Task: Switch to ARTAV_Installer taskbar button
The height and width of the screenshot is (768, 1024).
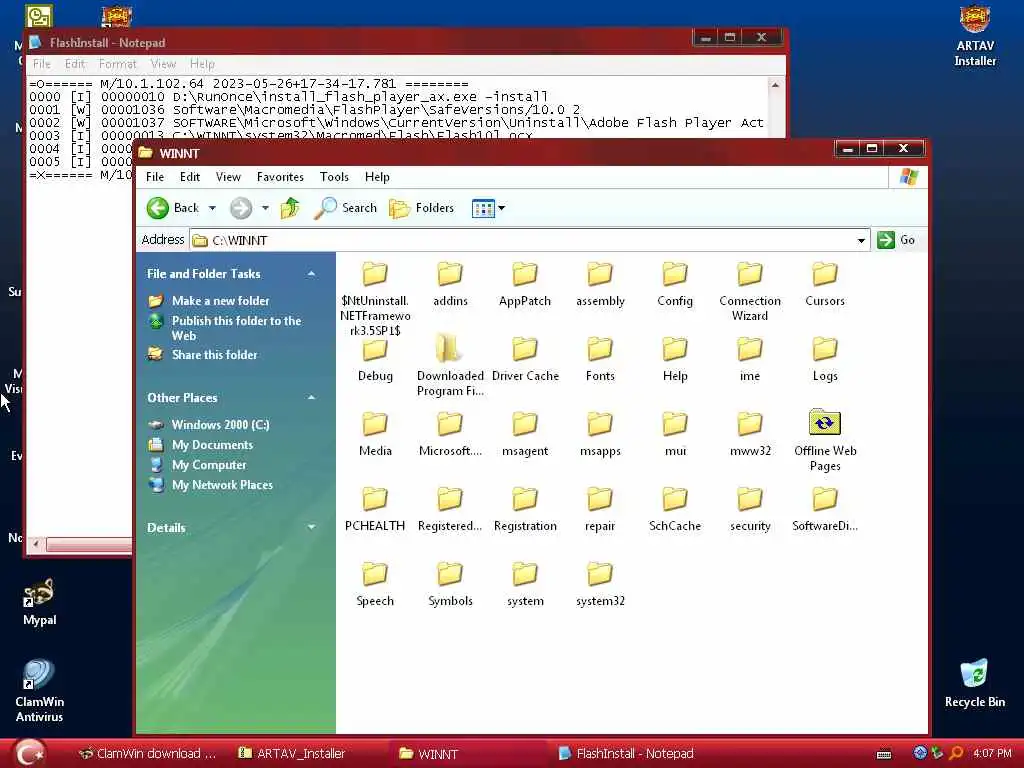Action: click(x=292, y=754)
